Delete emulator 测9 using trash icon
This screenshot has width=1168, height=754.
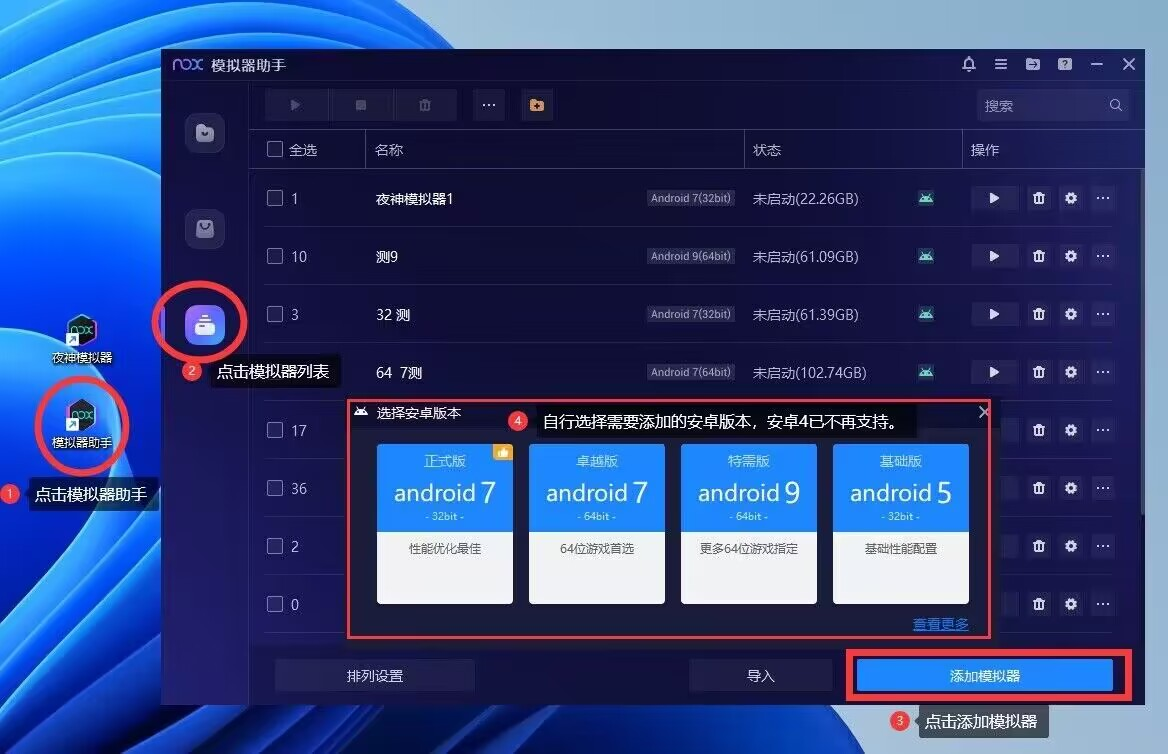(x=1038, y=256)
